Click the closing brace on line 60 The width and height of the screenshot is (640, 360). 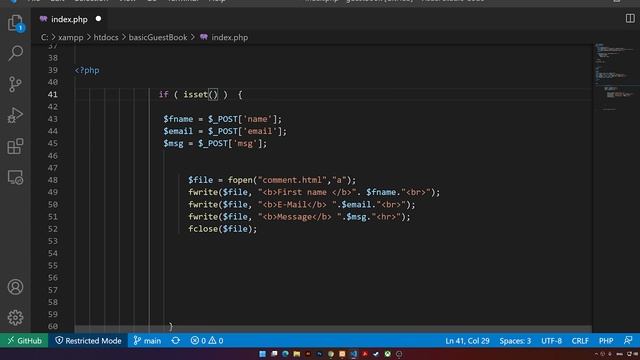pos(171,327)
